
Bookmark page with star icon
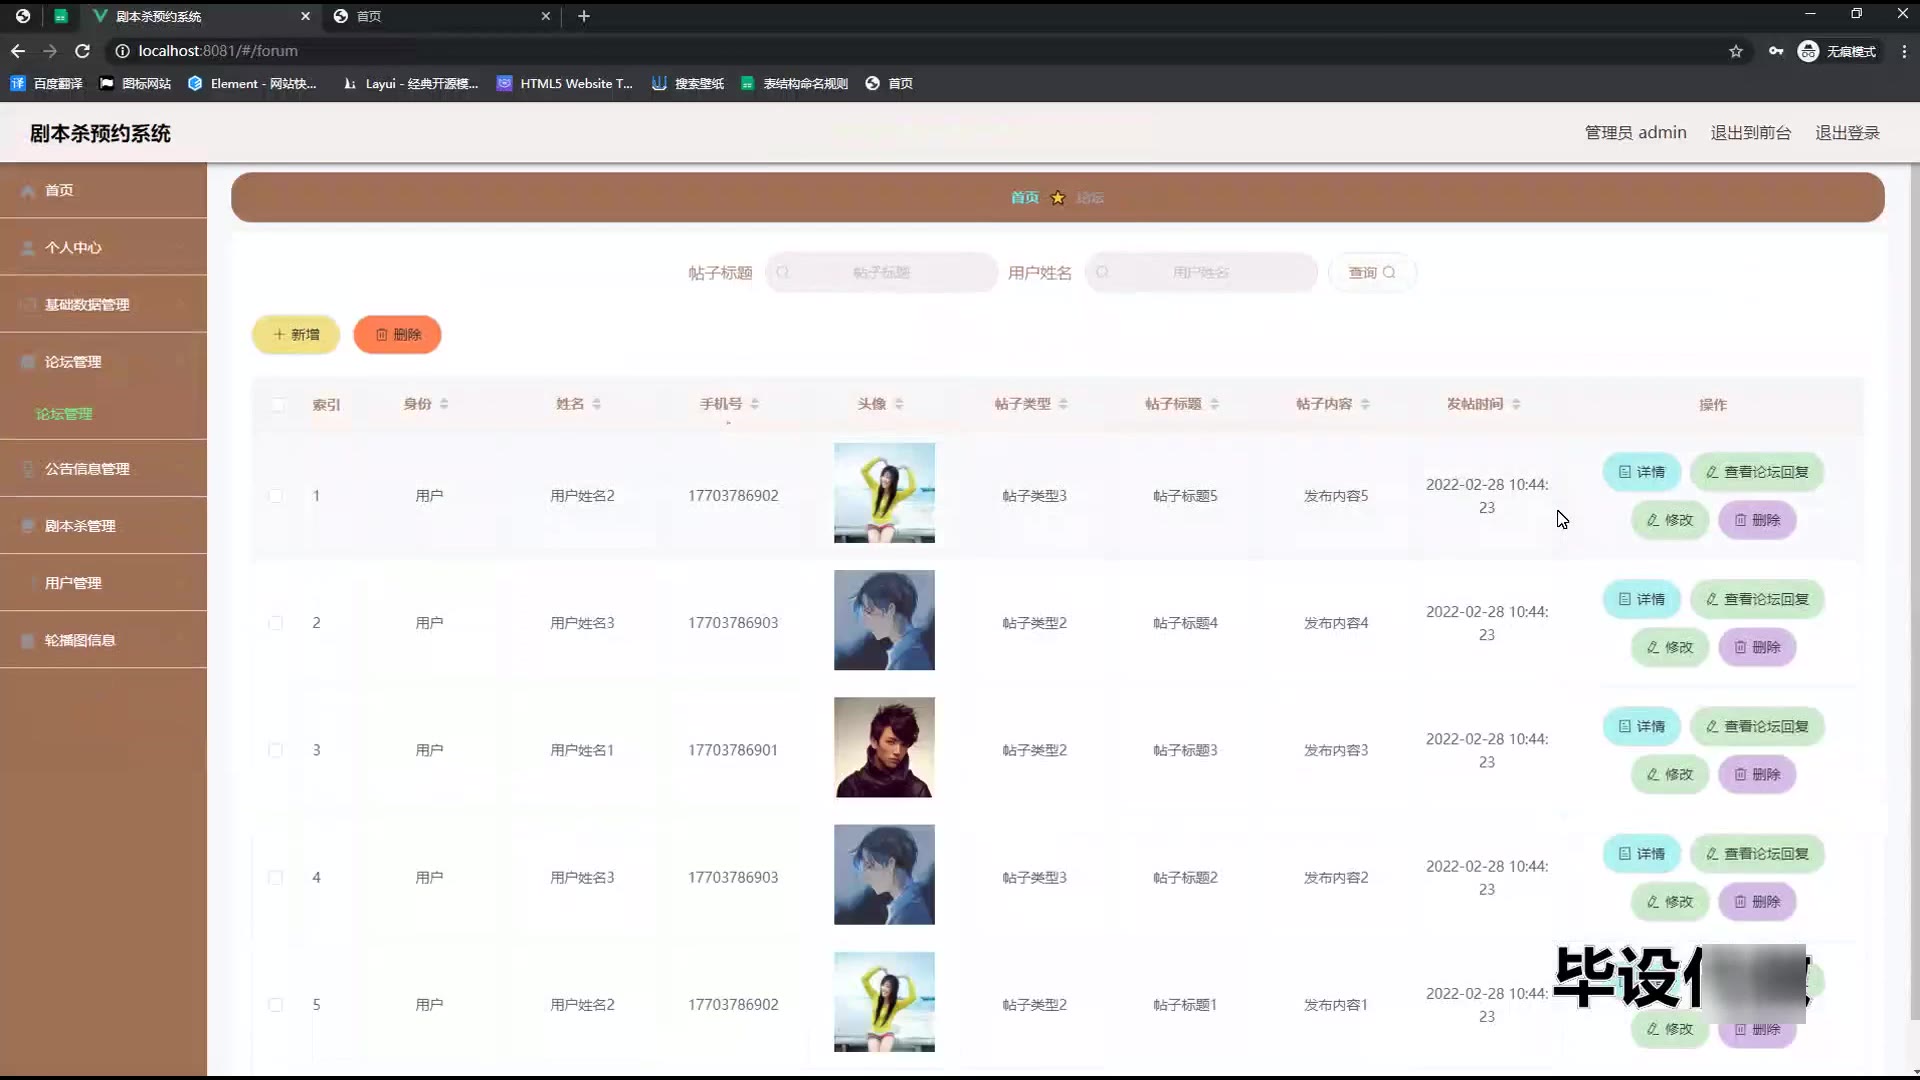point(1736,51)
